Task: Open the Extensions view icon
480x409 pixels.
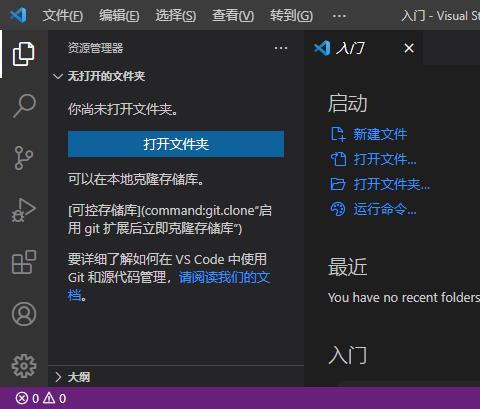Action: coord(24,262)
